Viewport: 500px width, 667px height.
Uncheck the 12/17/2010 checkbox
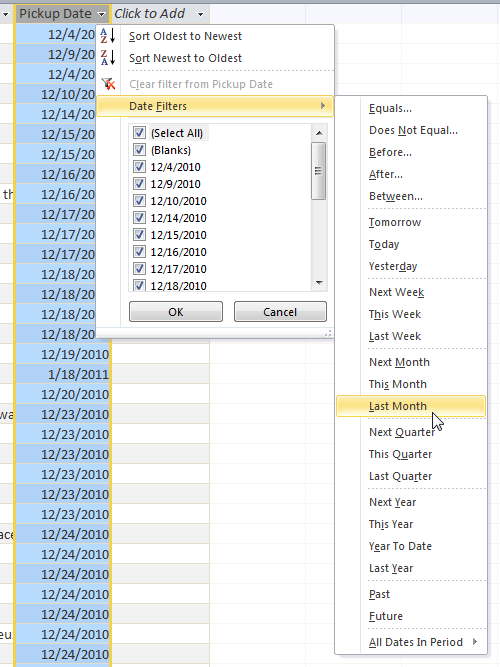pos(139,269)
